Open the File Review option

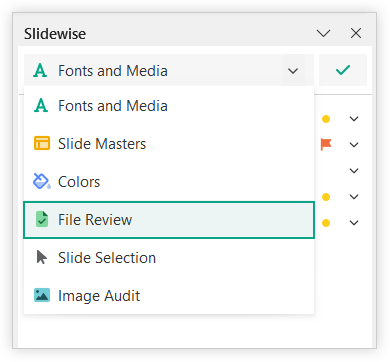click(x=169, y=220)
